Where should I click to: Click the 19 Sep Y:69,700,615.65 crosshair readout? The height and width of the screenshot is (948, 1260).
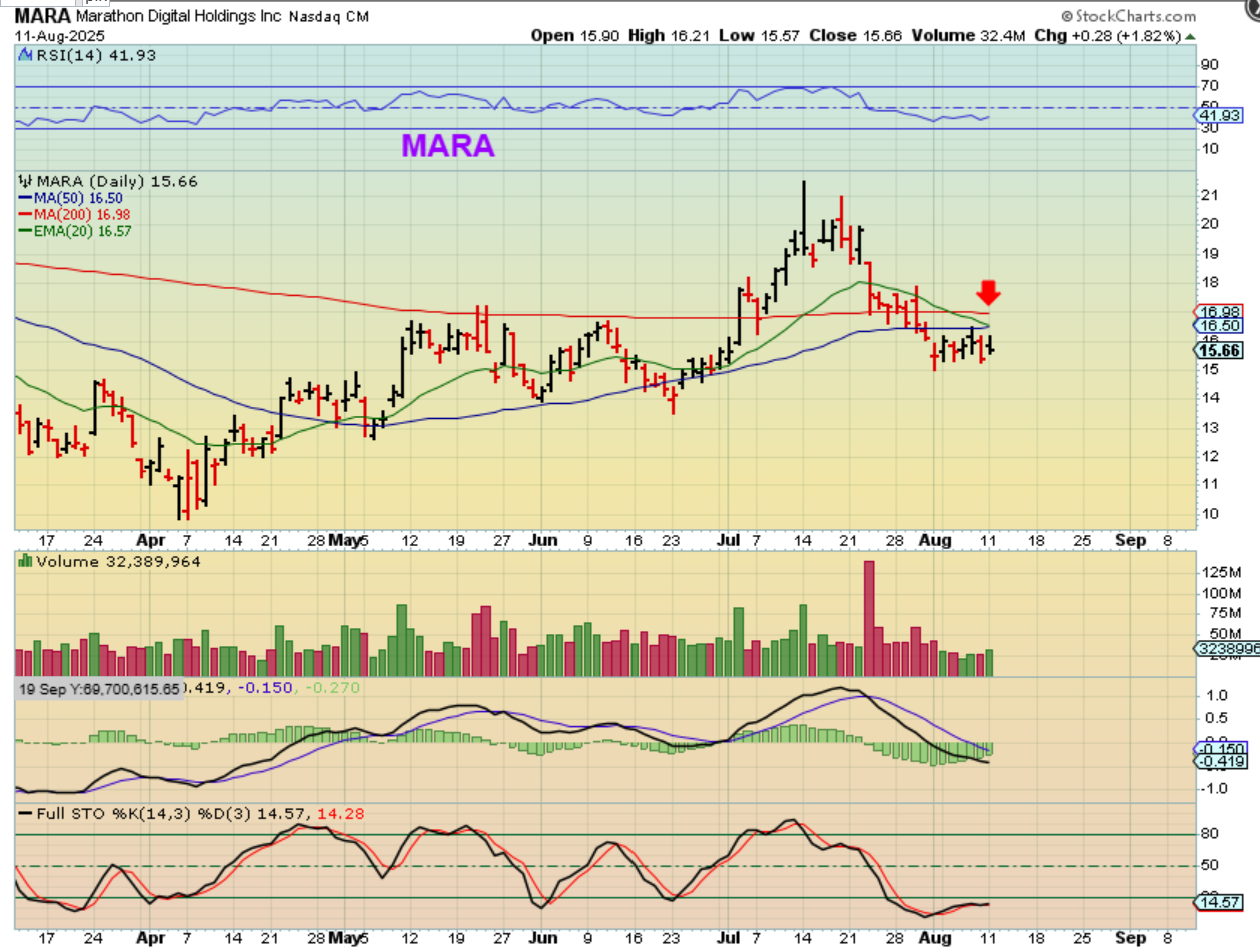(x=97, y=689)
